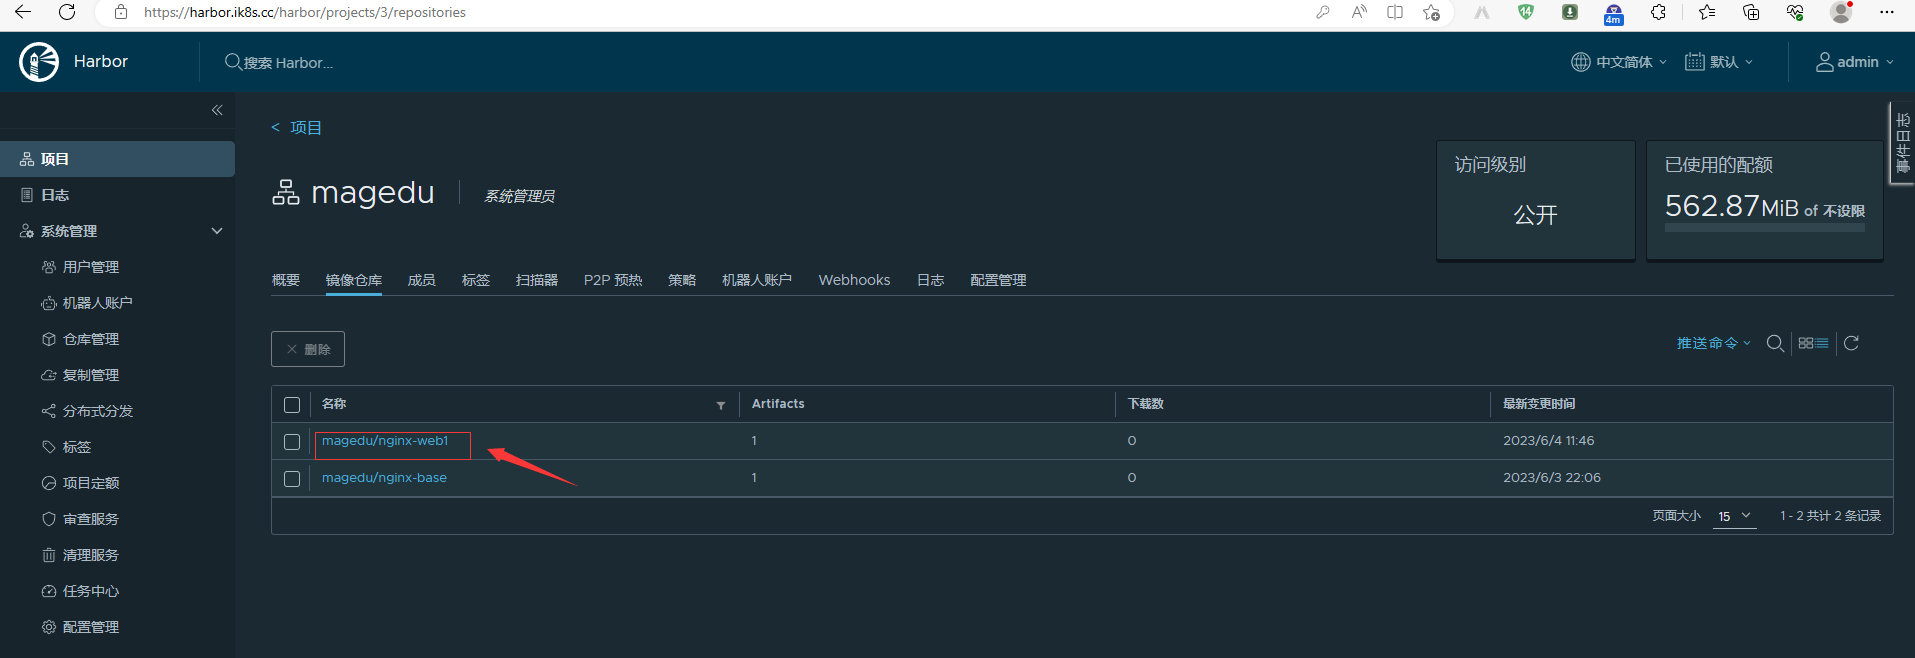1915x658 pixels.
Task: Collapse the left sidebar with double-chevron icon
Action: (217, 110)
